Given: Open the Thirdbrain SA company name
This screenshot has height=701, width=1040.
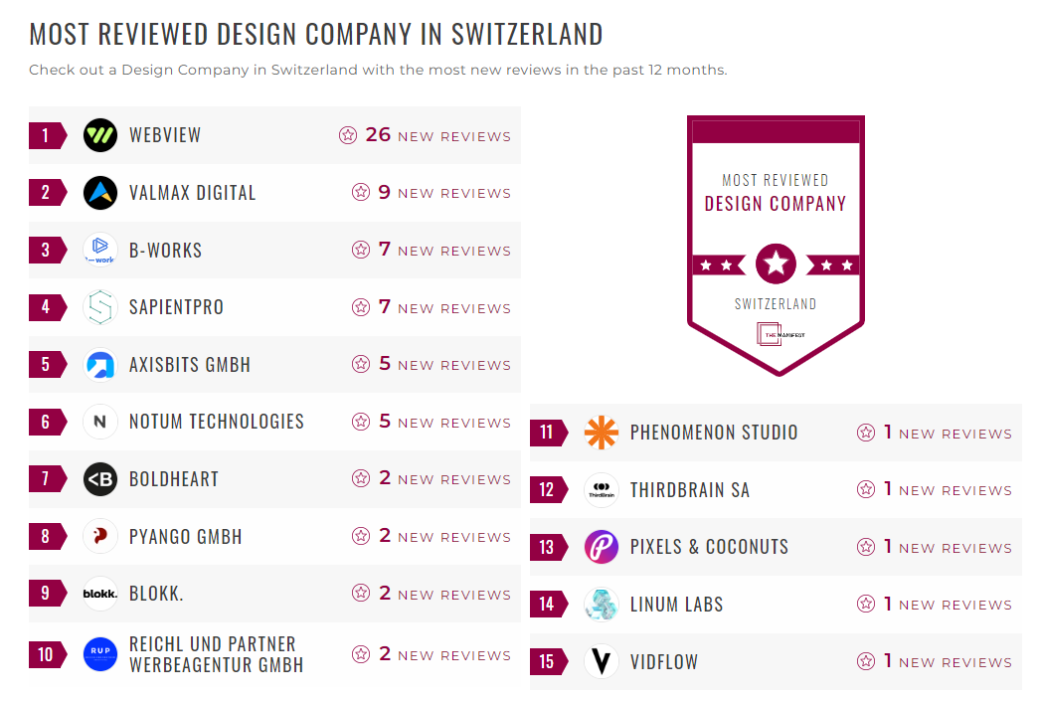Looking at the screenshot, I should [x=689, y=490].
